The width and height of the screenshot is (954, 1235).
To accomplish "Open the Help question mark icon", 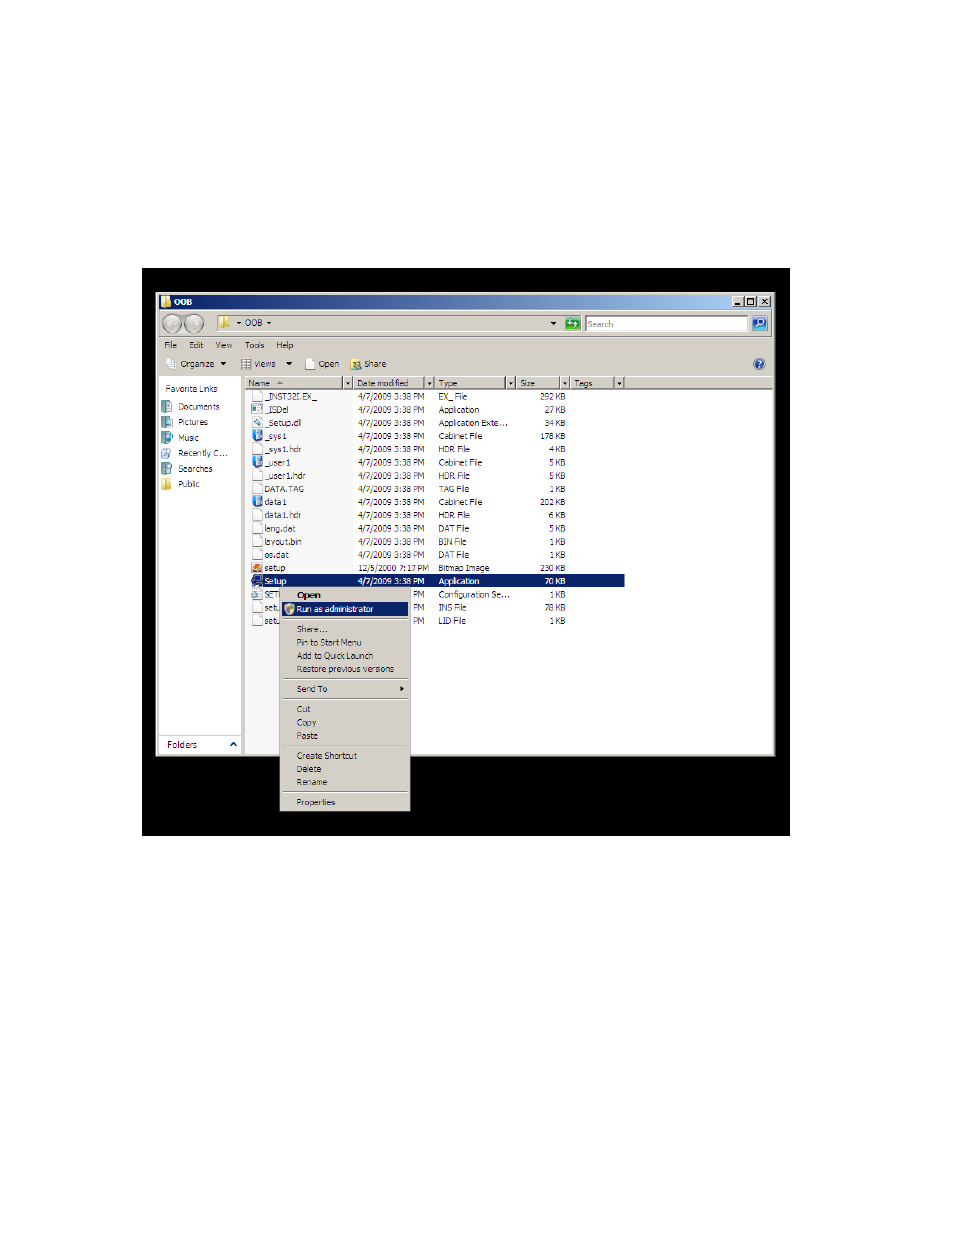I will click(x=759, y=364).
